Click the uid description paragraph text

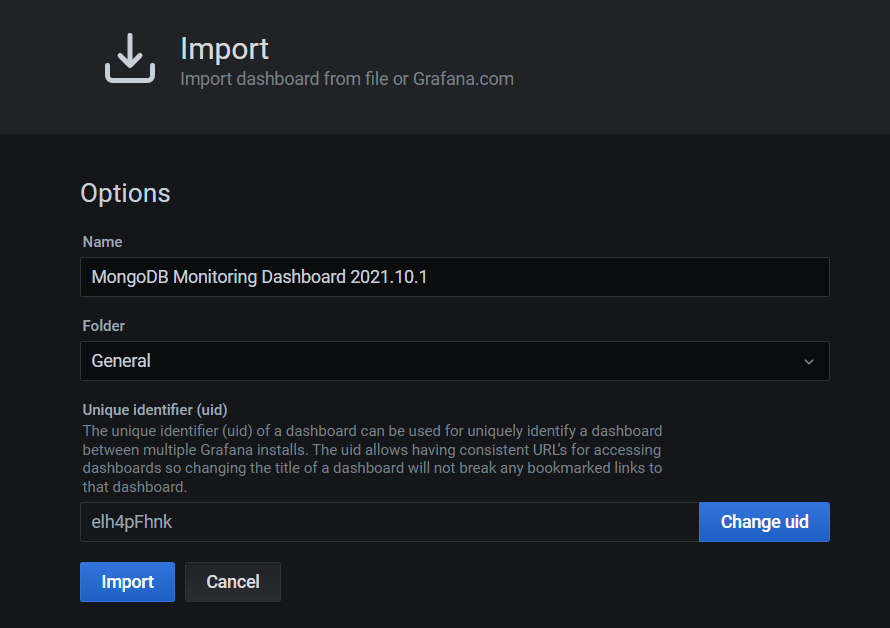pyautogui.click(x=372, y=459)
